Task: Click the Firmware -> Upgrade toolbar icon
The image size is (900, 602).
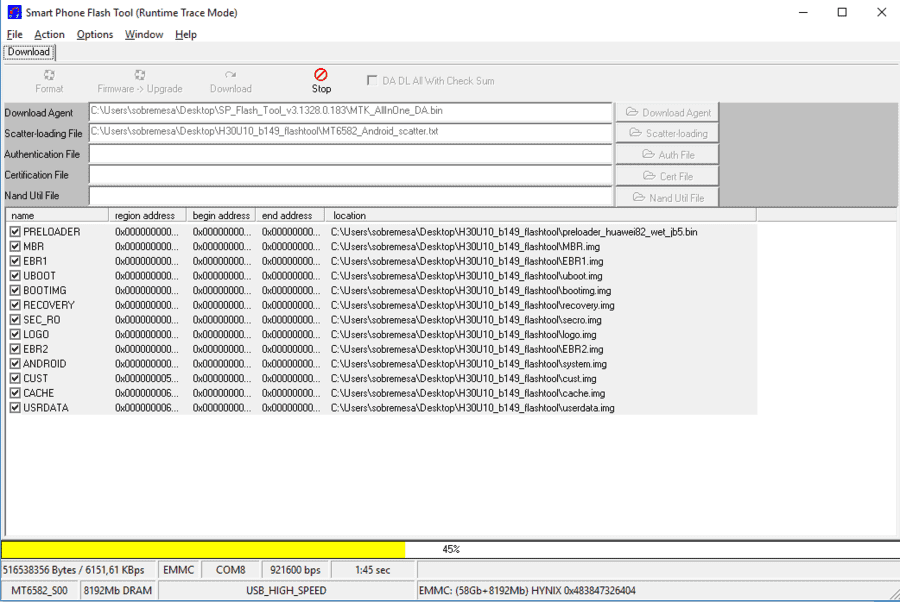Action: click(139, 75)
